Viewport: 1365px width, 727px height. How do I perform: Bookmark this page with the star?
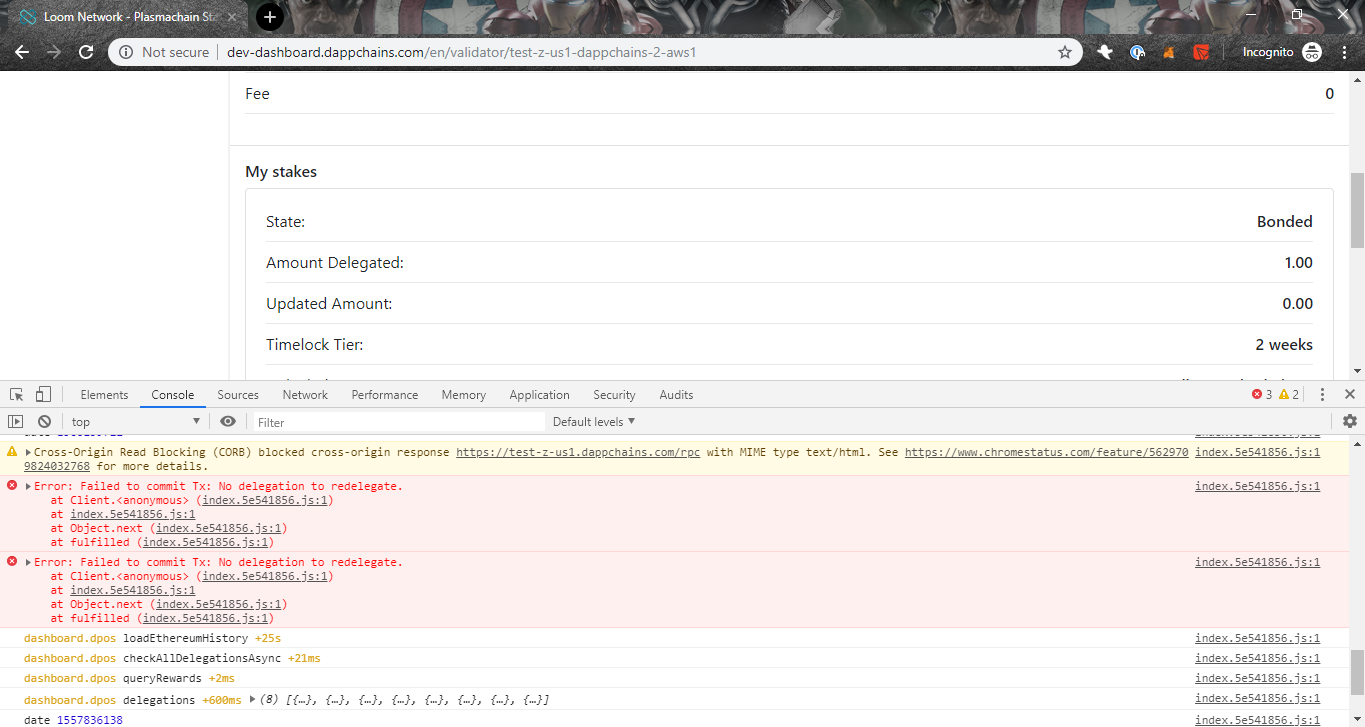click(1064, 51)
